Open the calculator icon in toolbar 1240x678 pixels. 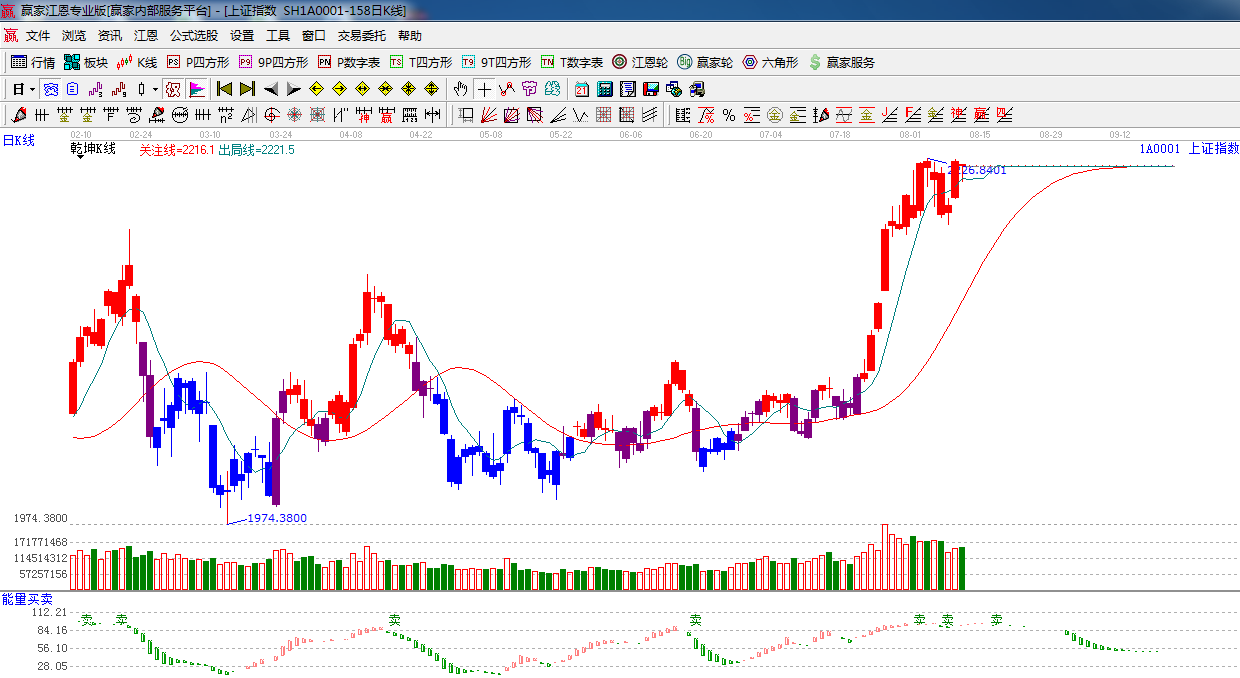(604, 89)
